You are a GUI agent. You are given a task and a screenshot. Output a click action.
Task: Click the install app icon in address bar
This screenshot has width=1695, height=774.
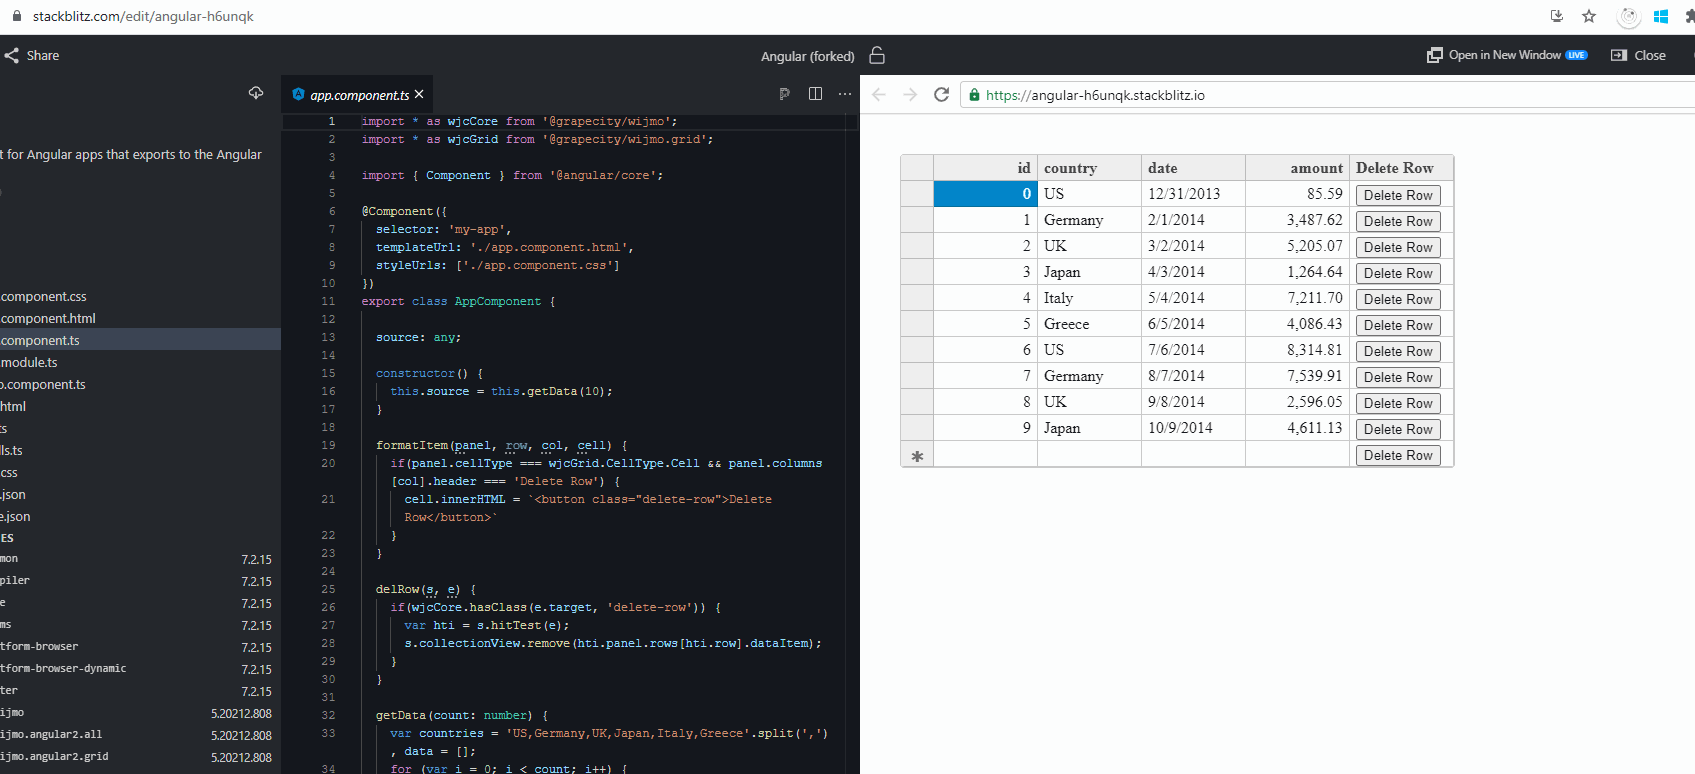click(x=1556, y=16)
